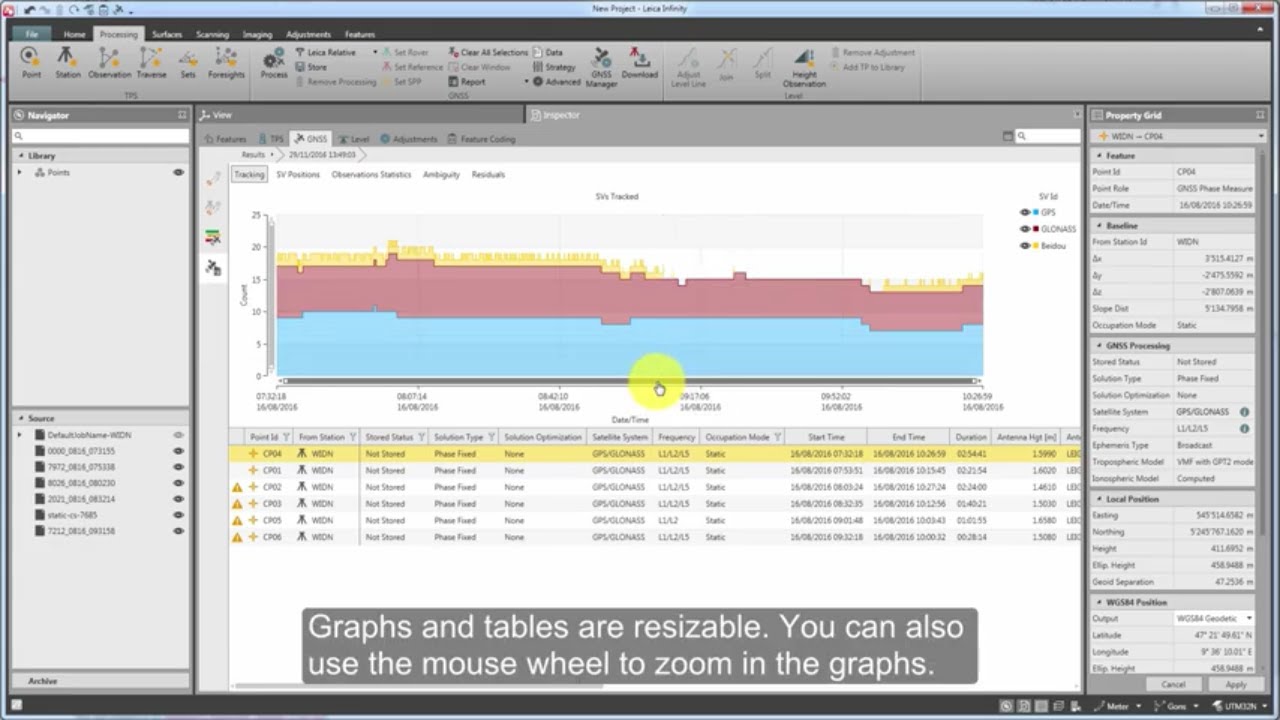The image size is (1280, 720).
Task: Expand the Points node in Library
Action: coord(19,173)
